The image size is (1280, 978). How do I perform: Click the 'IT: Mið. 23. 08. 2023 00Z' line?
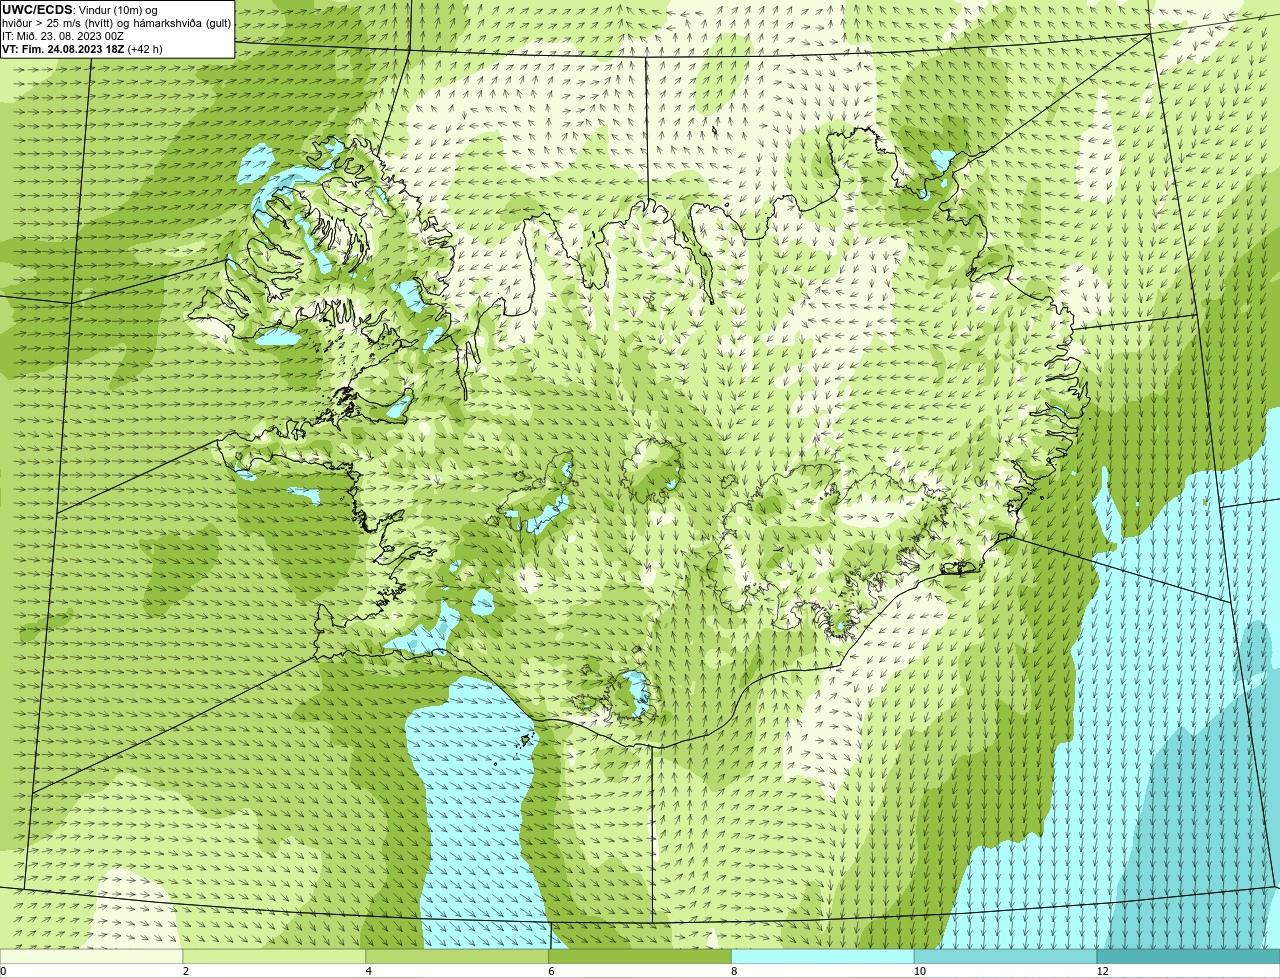[63, 35]
